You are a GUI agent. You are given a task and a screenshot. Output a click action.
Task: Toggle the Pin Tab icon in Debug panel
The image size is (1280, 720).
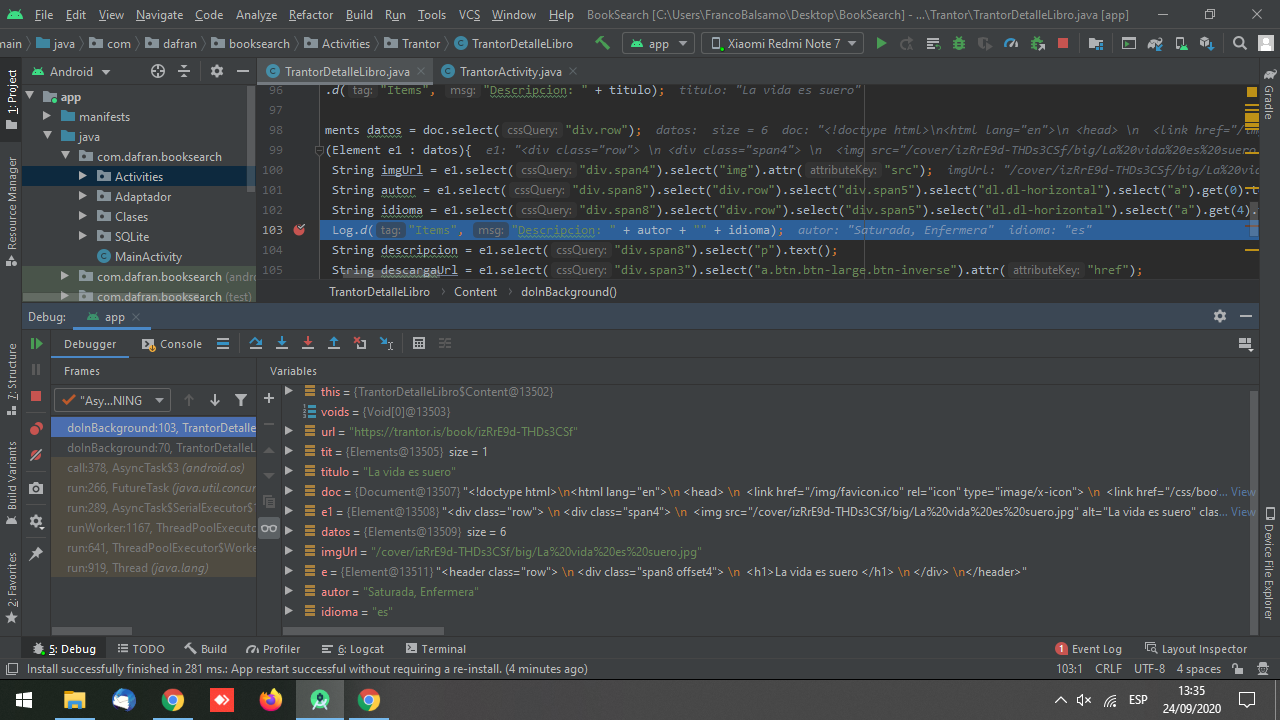point(36,553)
